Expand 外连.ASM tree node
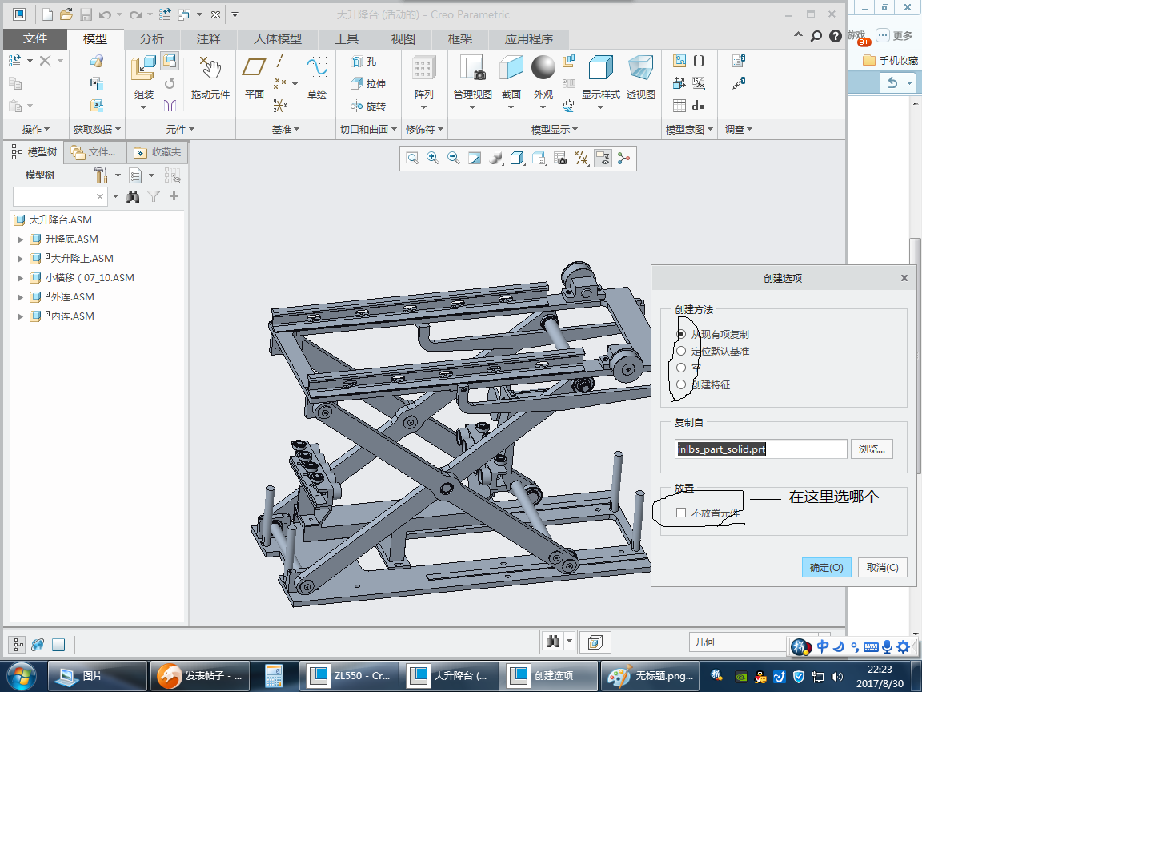1152x864 pixels. click(x=21, y=298)
